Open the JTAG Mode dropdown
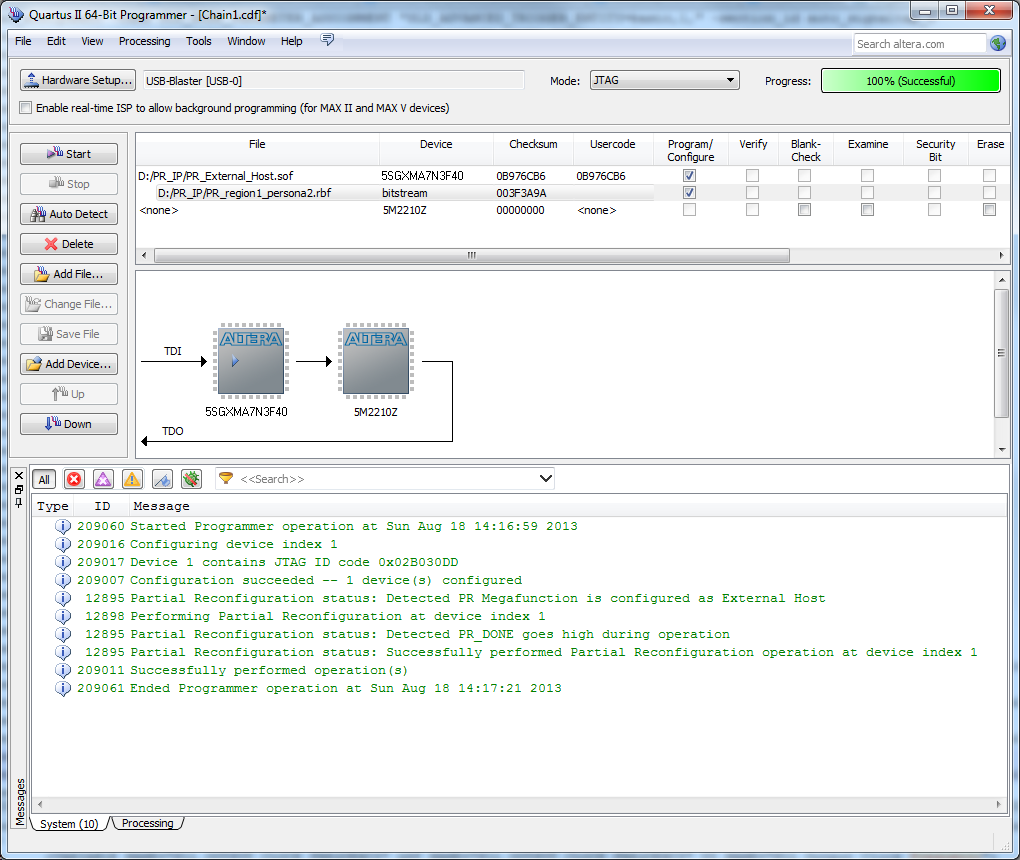This screenshot has width=1020, height=860. [x=663, y=80]
